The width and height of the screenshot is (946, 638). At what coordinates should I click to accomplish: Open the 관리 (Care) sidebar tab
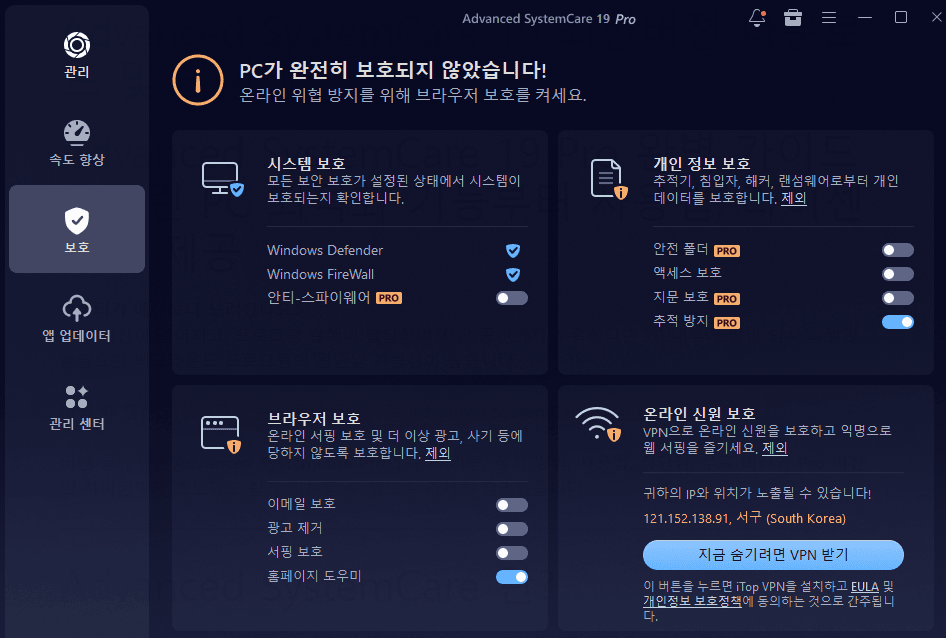[77, 55]
